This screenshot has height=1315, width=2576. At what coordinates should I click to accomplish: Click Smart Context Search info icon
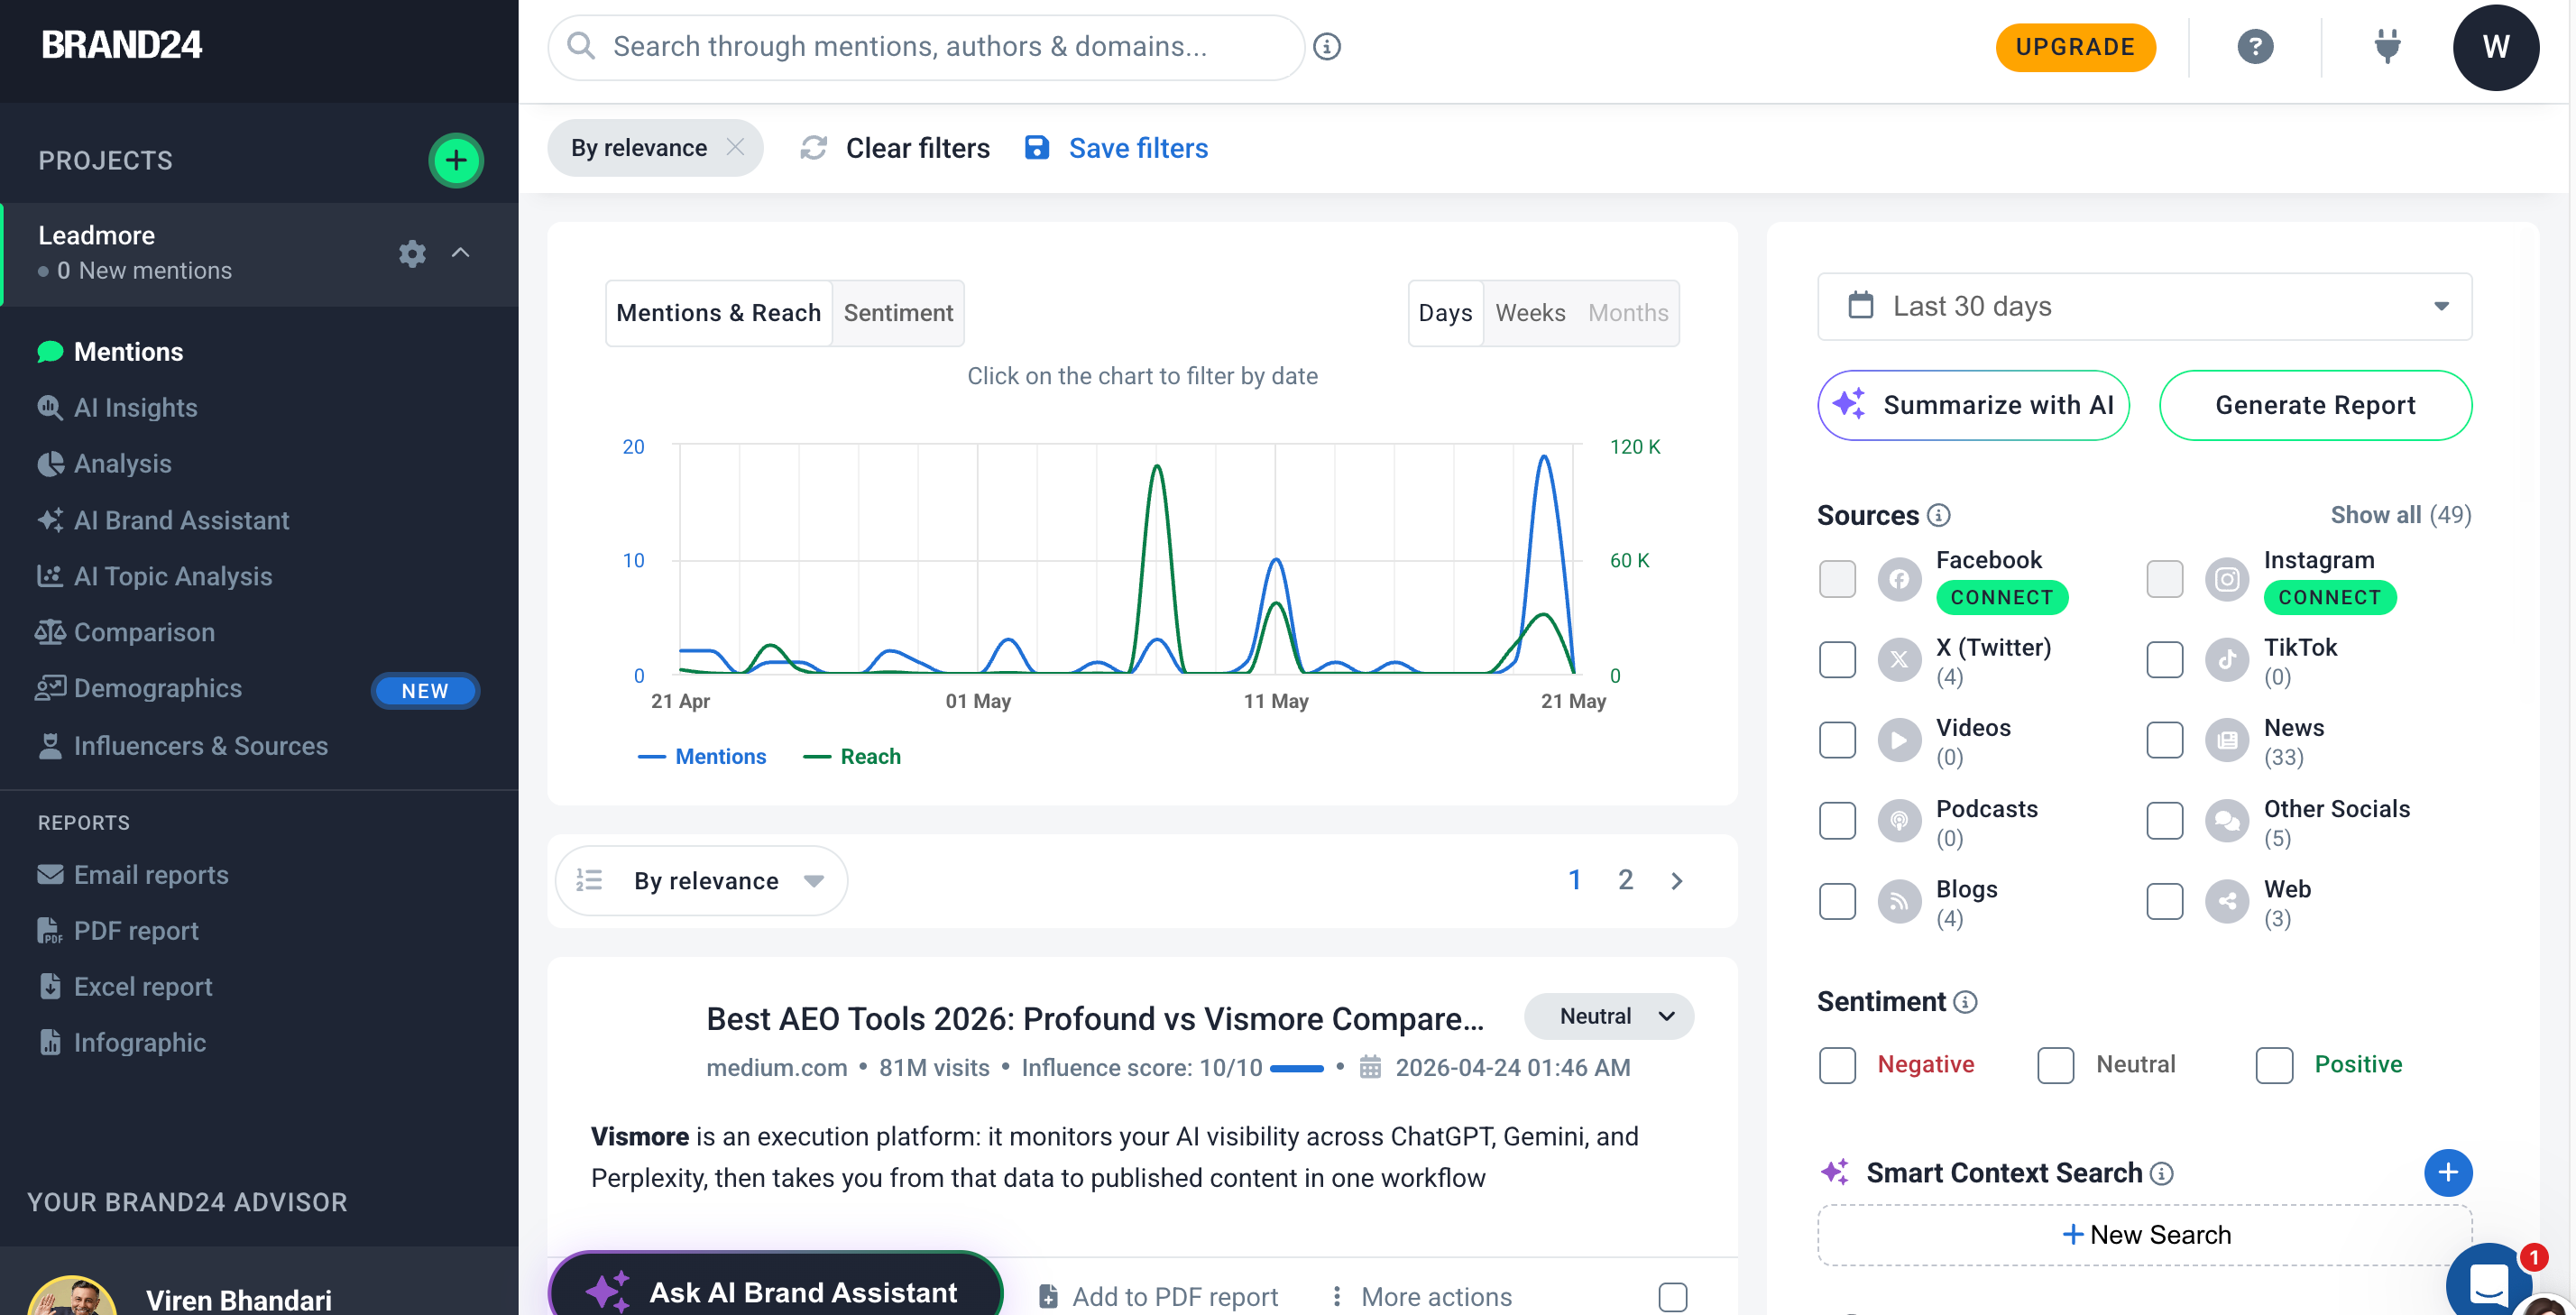pyautogui.click(x=2161, y=1173)
